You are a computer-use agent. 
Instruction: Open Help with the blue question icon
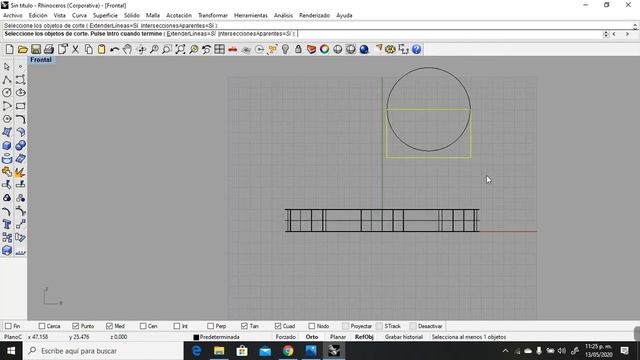click(x=416, y=49)
